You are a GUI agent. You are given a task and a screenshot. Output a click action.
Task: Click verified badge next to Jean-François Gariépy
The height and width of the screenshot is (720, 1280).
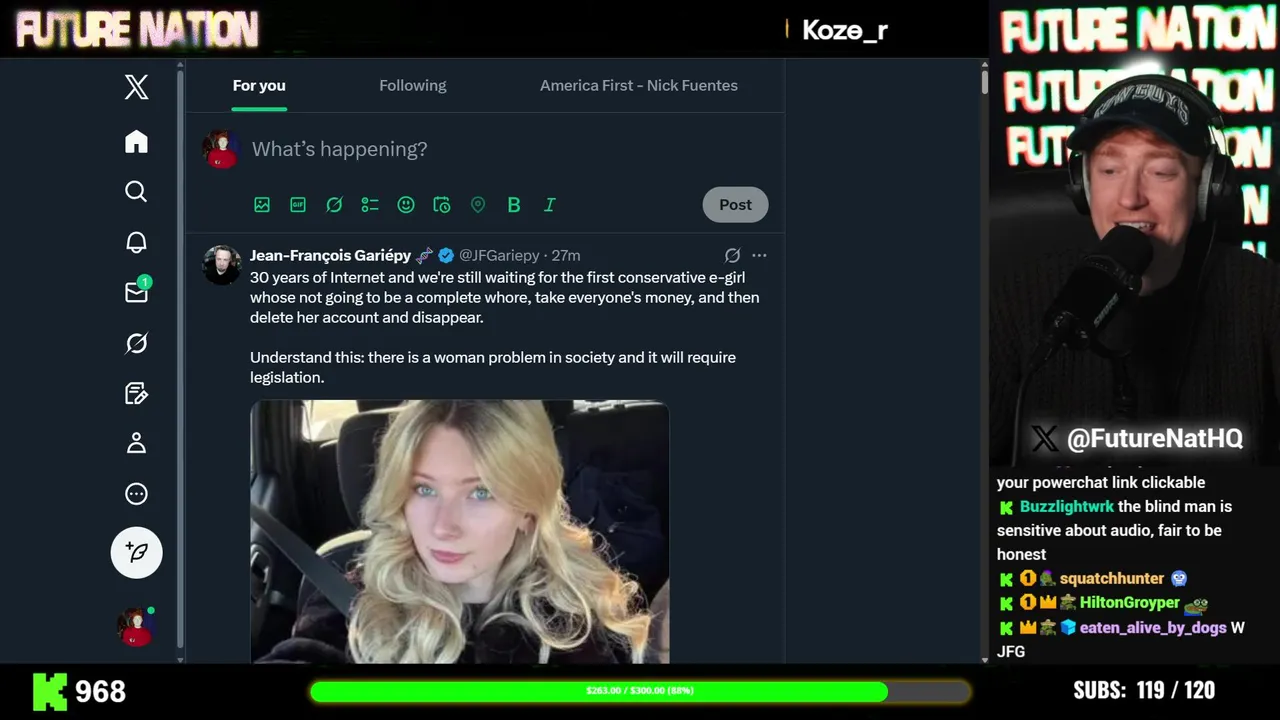(446, 256)
